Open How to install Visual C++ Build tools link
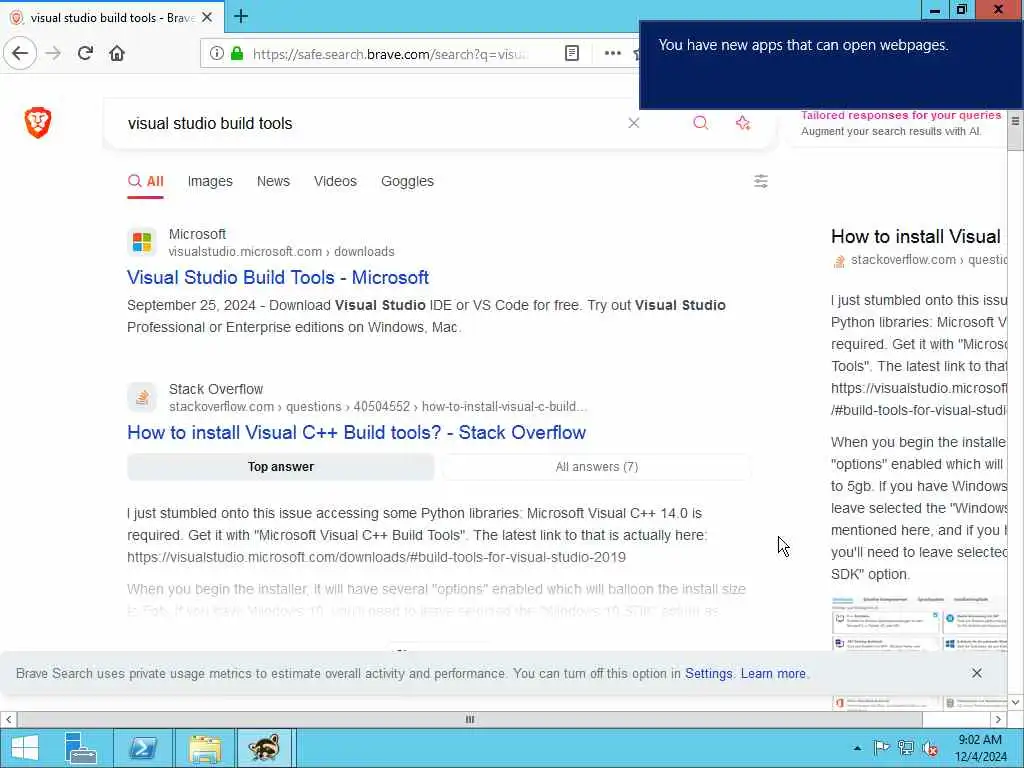The image size is (1024, 768). click(357, 432)
